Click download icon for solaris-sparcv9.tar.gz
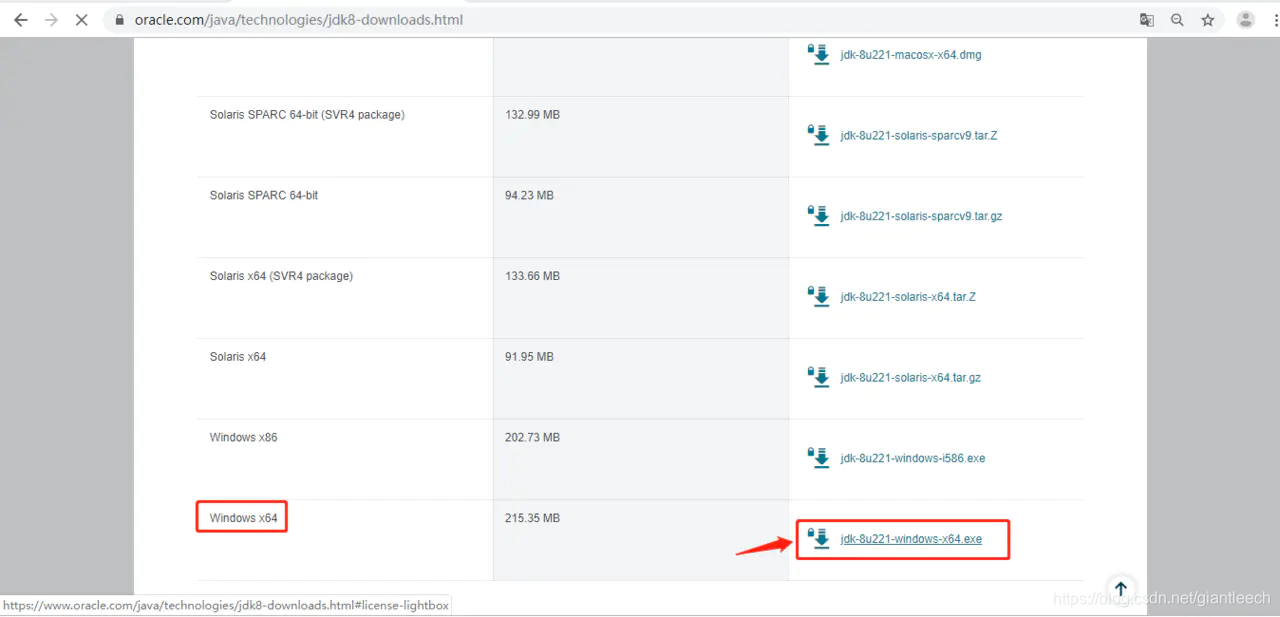 point(819,215)
